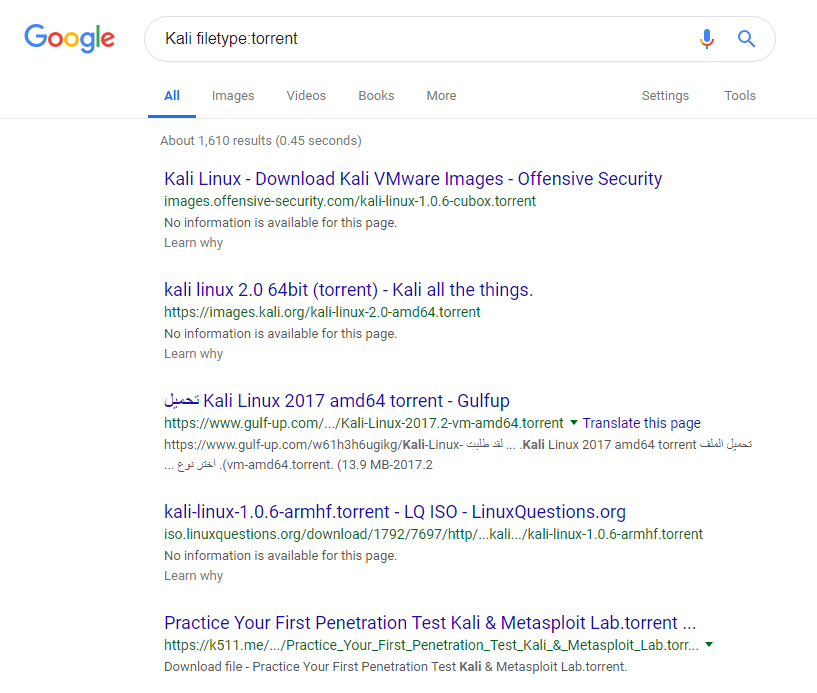This screenshot has height=693, width=817.
Task: Click the Google logo
Action: pos(69,38)
